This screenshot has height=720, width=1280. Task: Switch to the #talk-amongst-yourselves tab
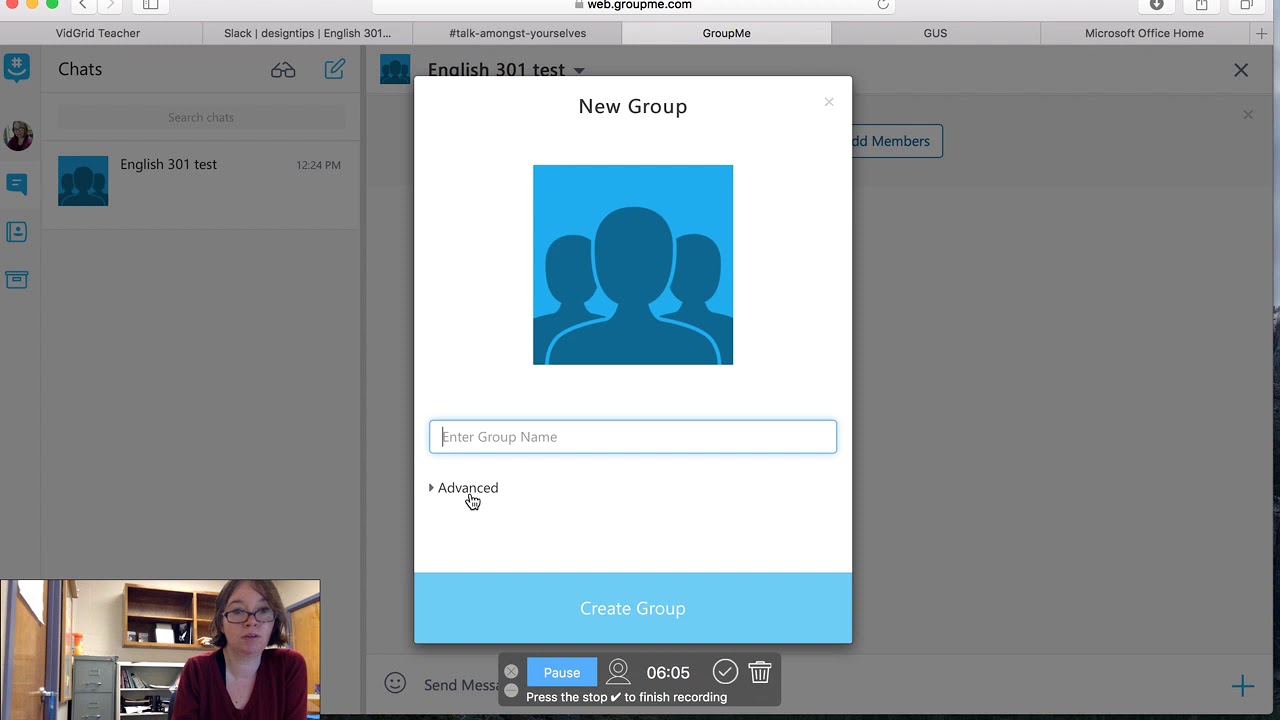[x=517, y=33]
